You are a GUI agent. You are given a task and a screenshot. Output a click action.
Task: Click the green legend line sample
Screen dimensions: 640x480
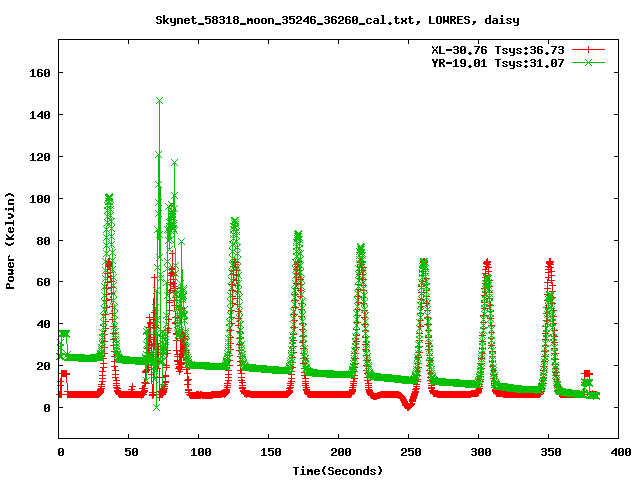(x=588, y=62)
